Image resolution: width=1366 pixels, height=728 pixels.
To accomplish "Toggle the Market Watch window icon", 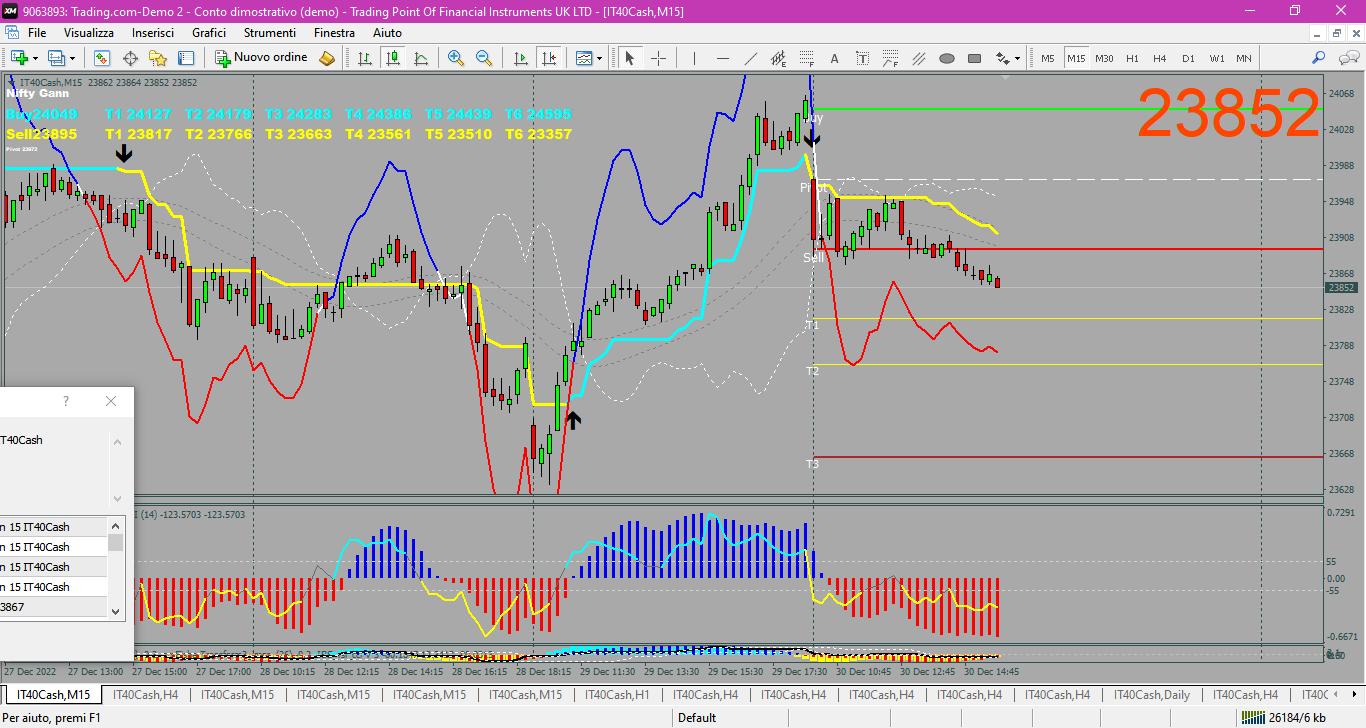I will click(x=102, y=58).
